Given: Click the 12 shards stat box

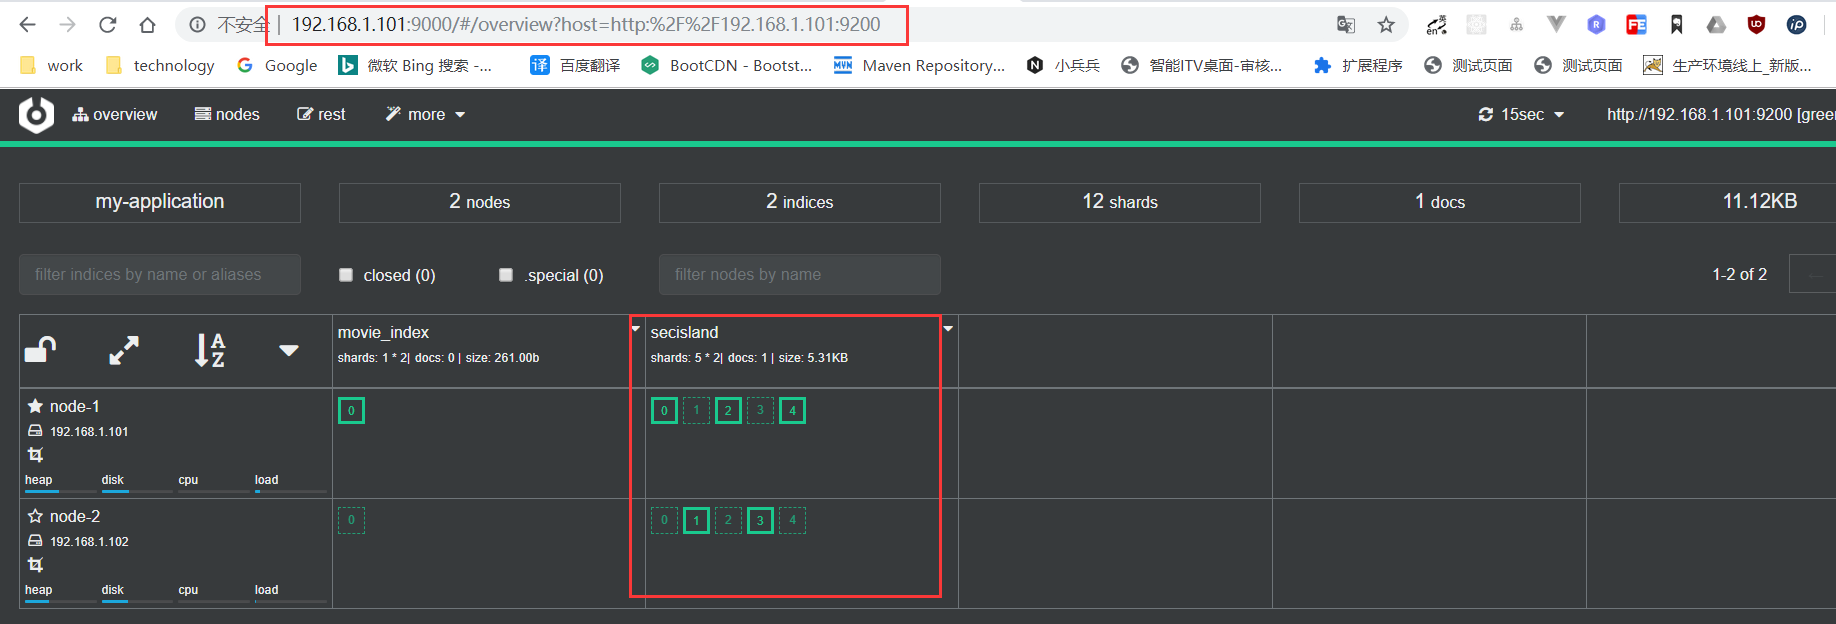Looking at the screenshot, I should [x=1120, y=202].
